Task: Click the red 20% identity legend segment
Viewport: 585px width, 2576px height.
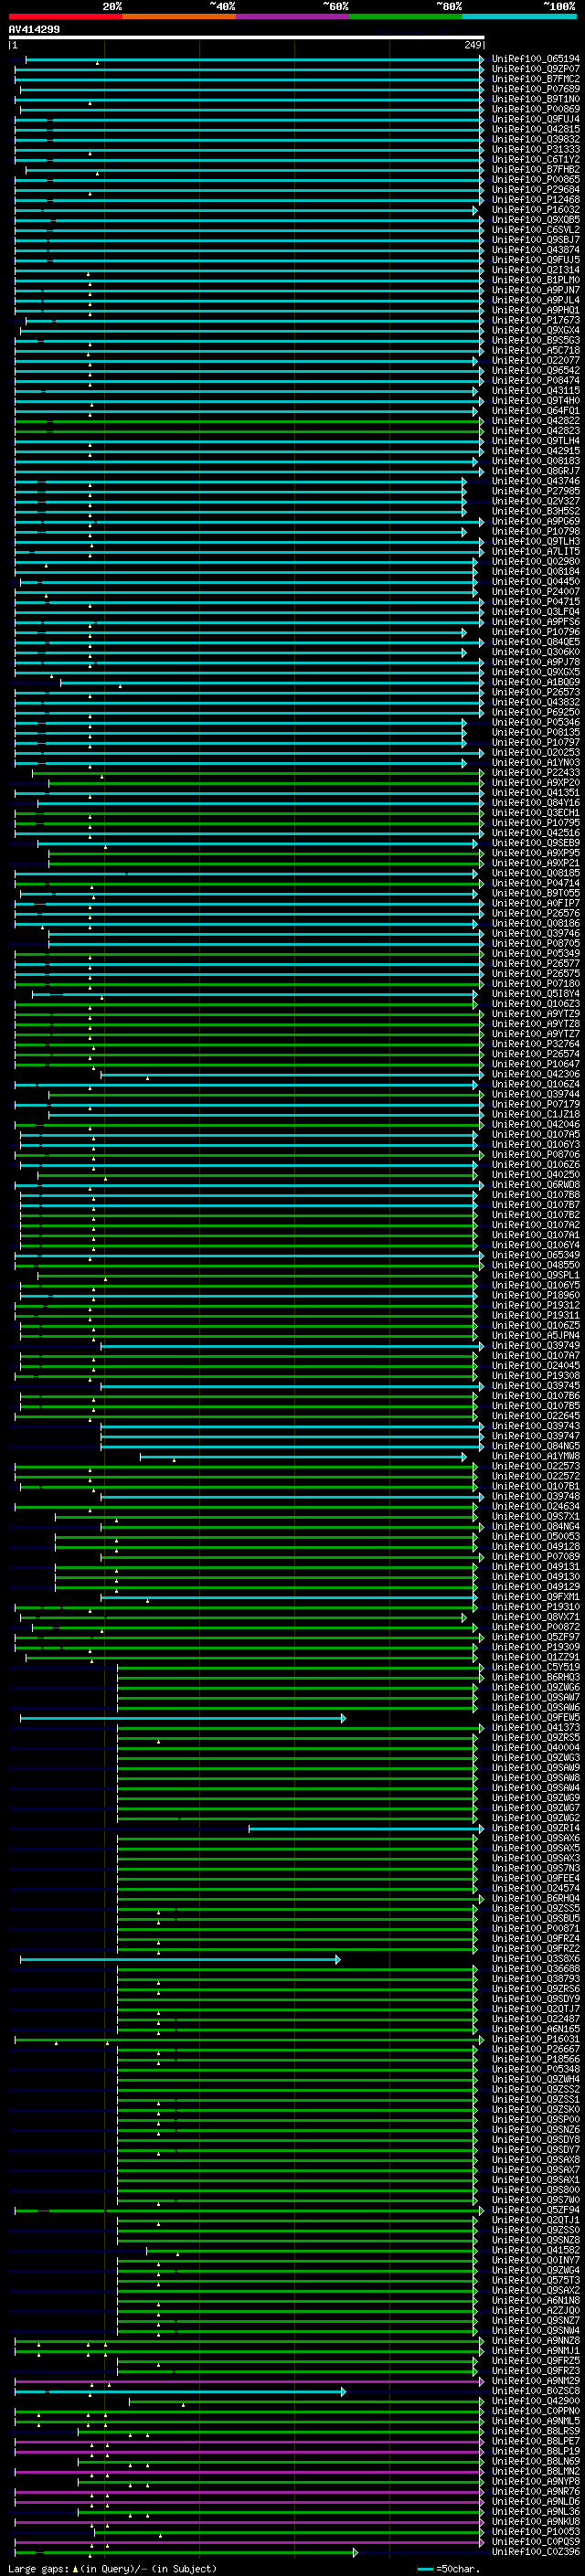Action: [66, 16]
